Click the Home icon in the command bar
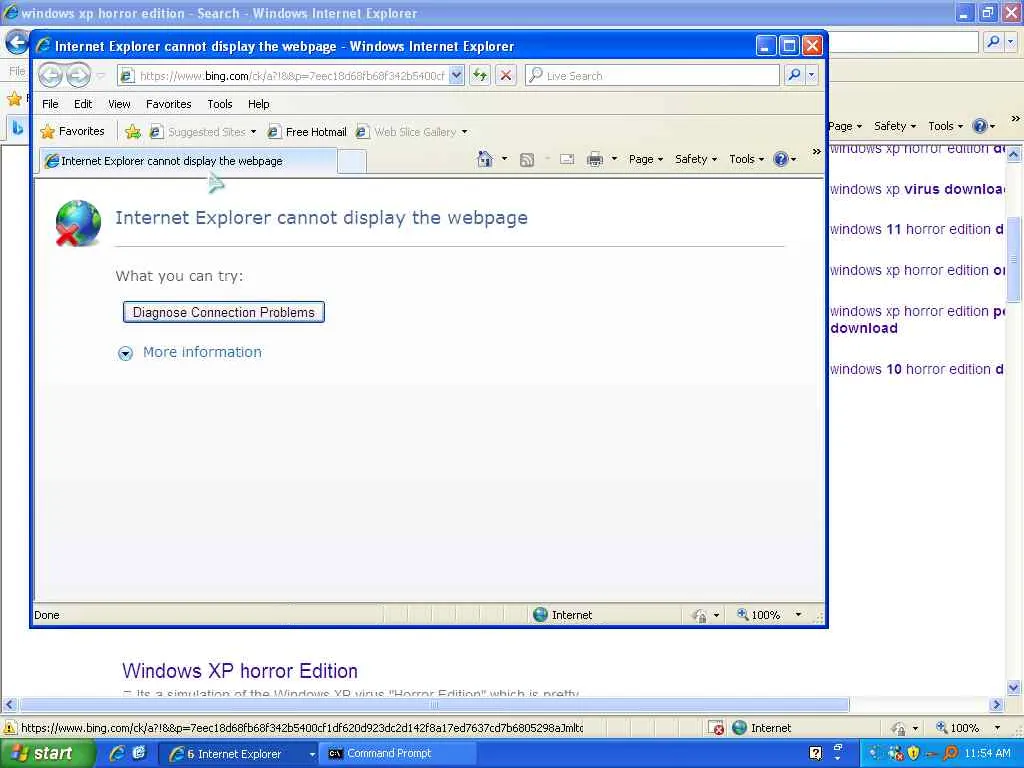This screenshot has height=768, width=1024. coord(485,159)
